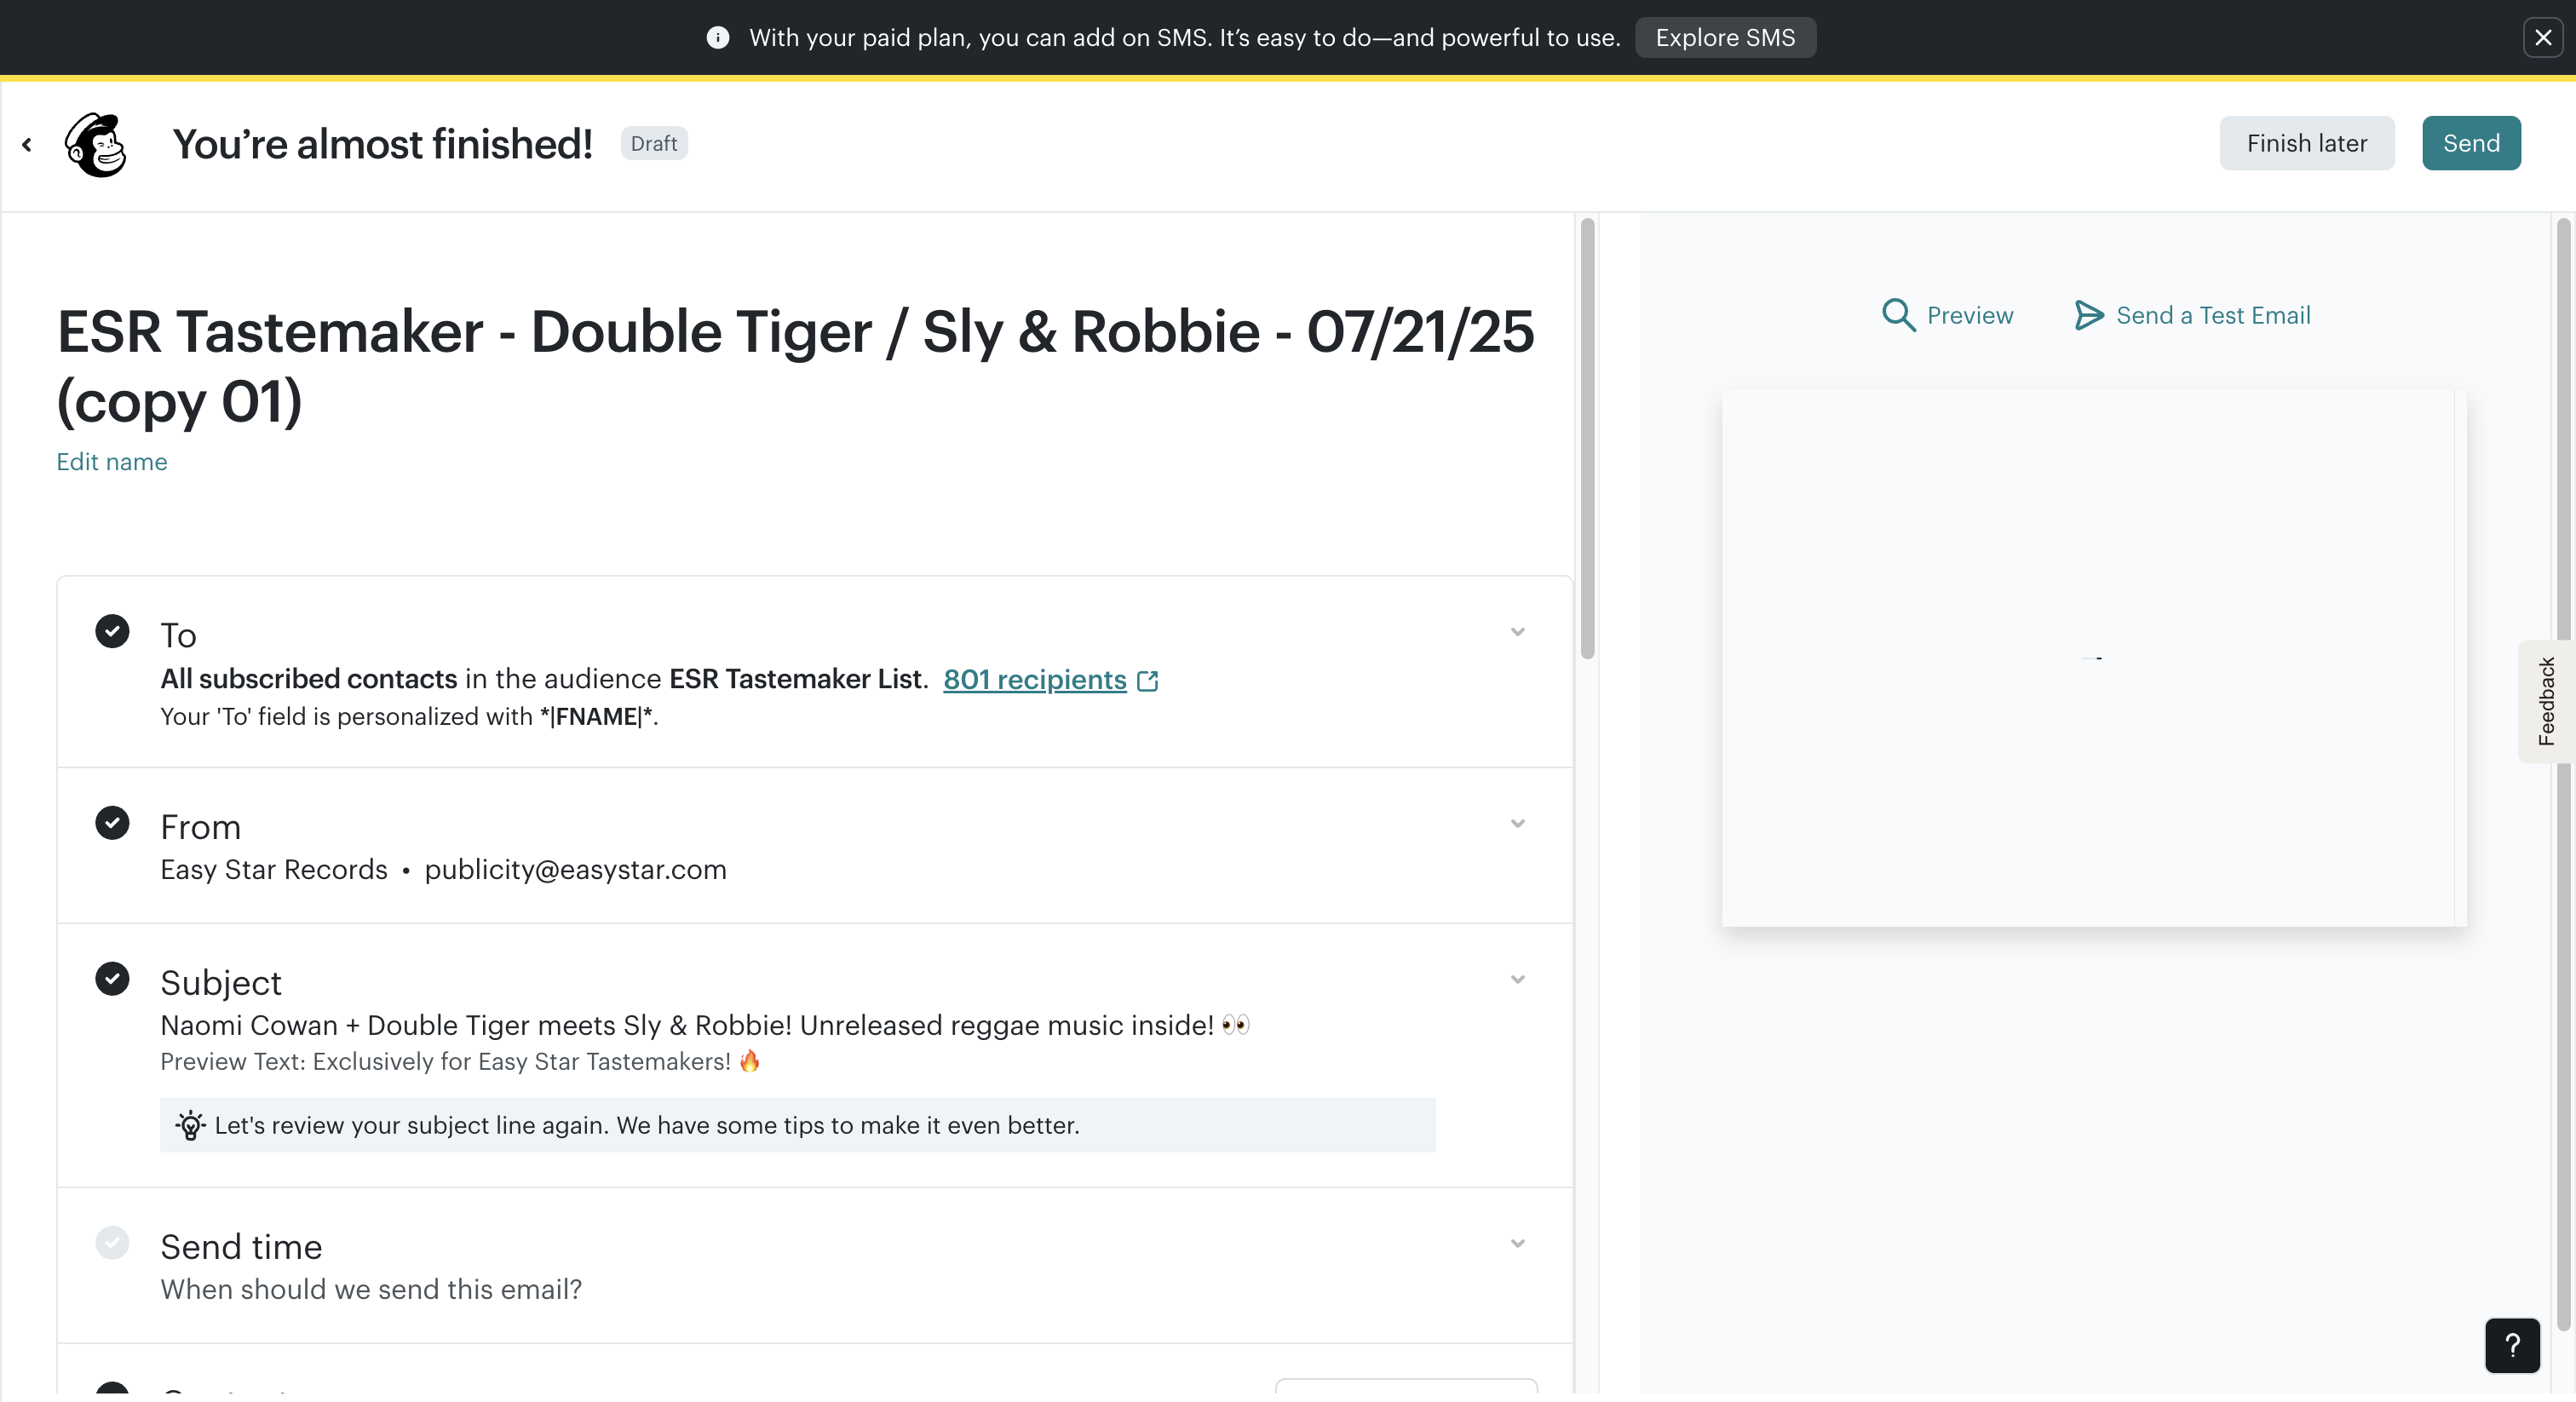Expand the To section chevron

(x=1517, y=632)
